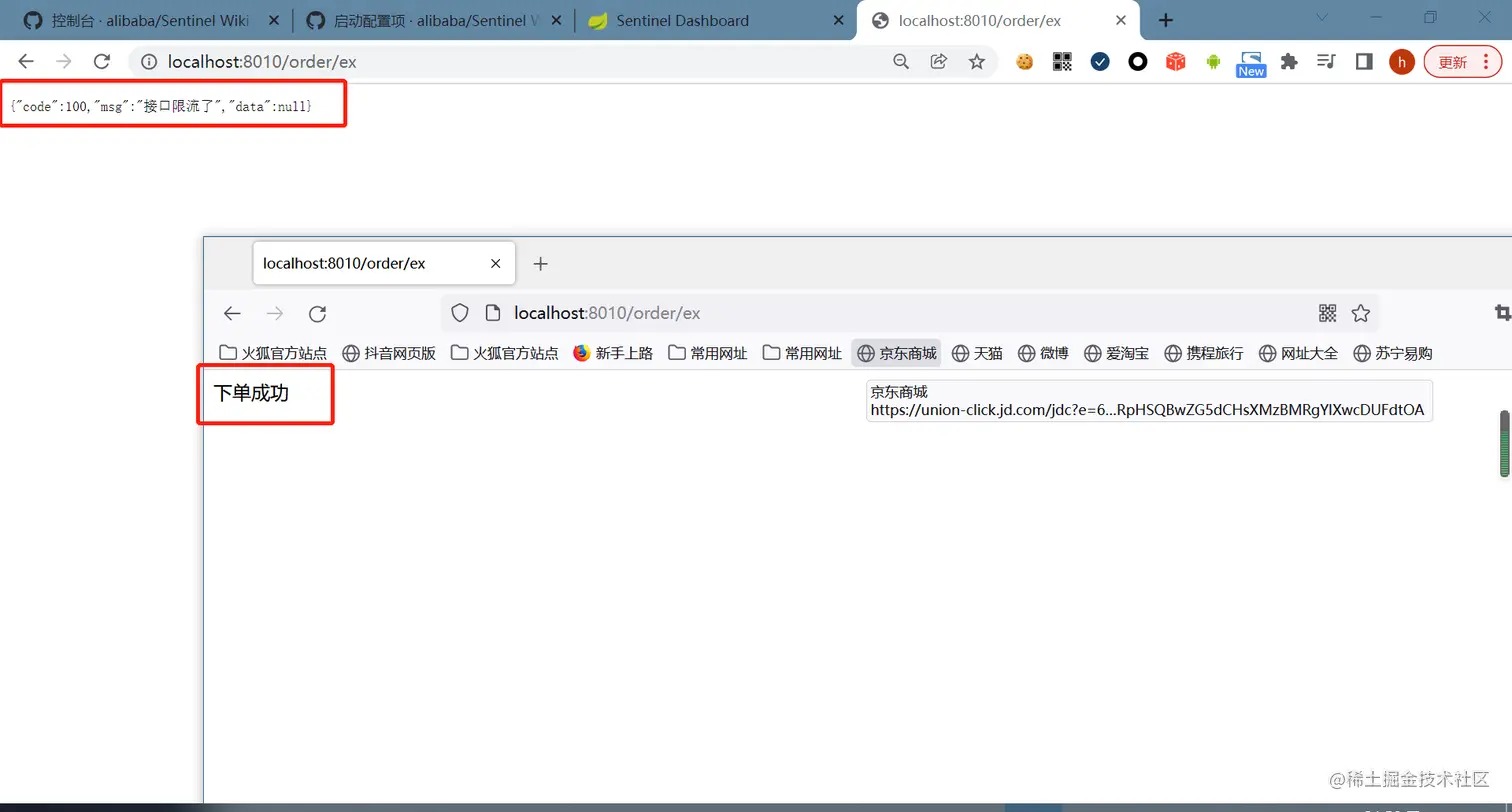Viewport: 1512px width, 812px height.
Task: Toggle Chrome side panel icon
Action: pyautogui.click(x=1364, y=62)
